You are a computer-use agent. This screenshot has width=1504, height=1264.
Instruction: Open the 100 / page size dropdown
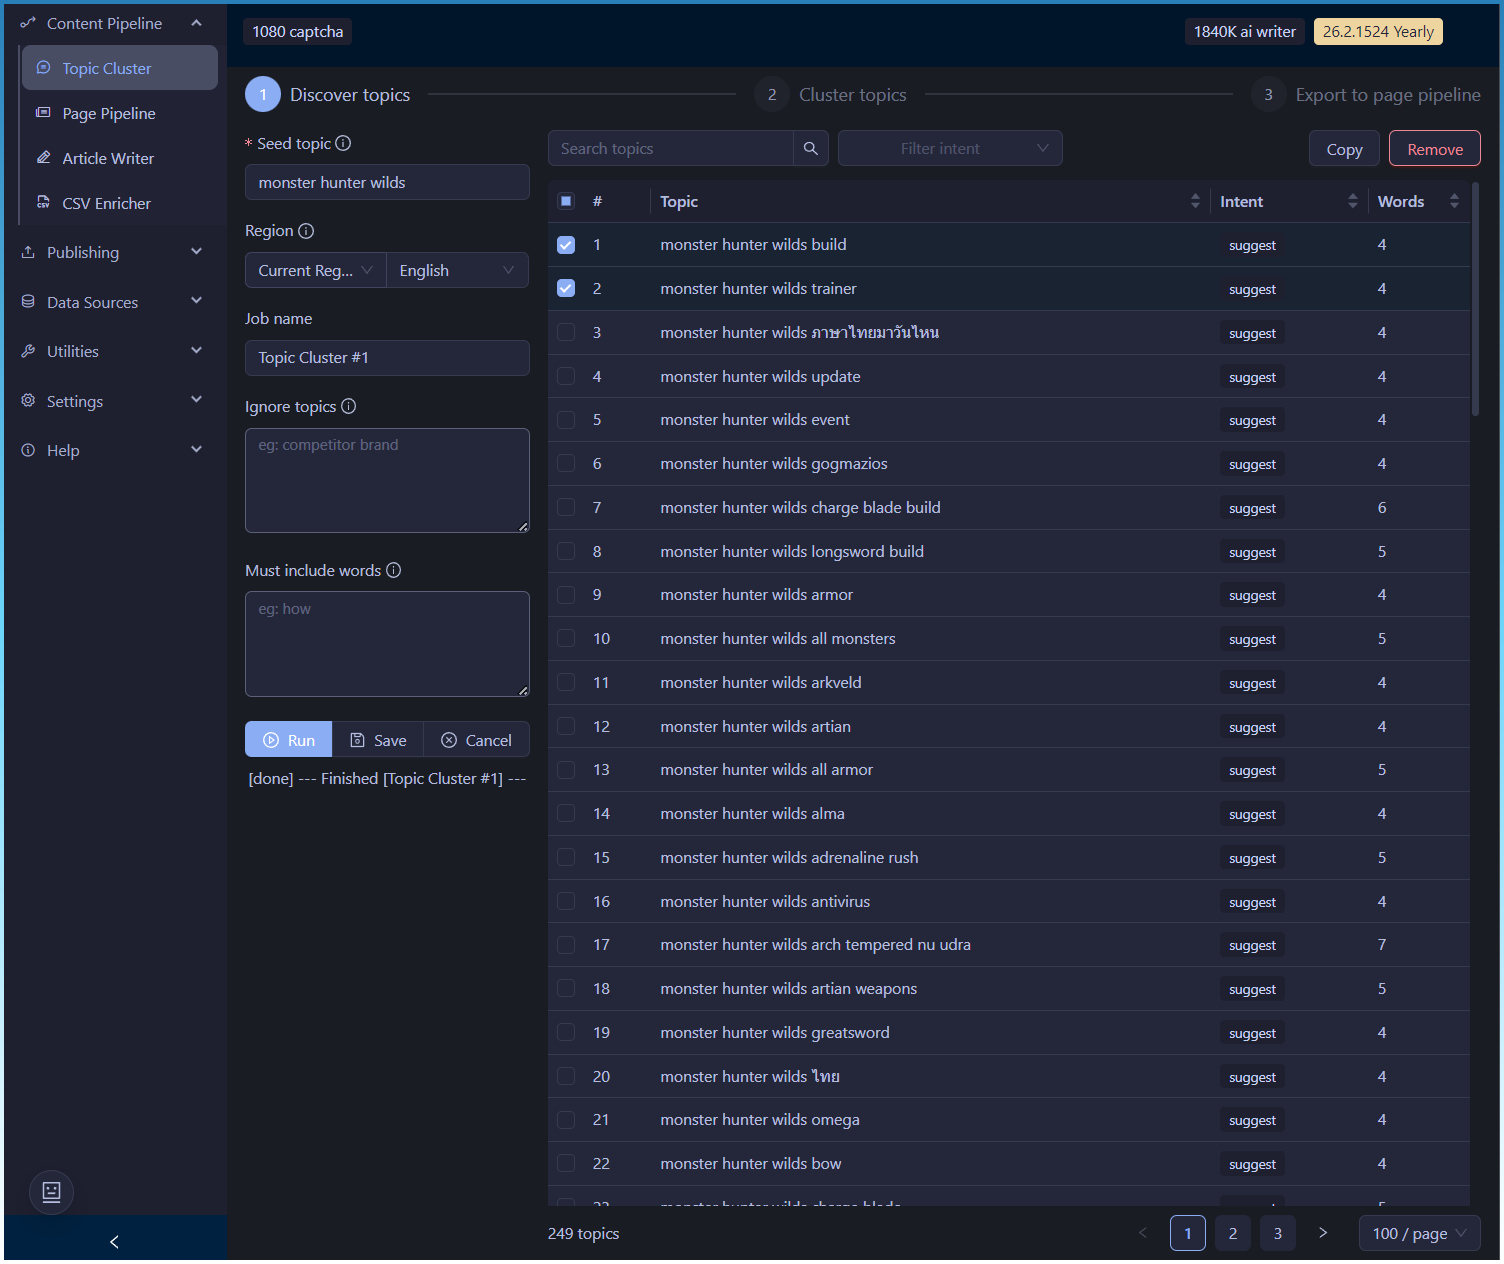1418,1233
